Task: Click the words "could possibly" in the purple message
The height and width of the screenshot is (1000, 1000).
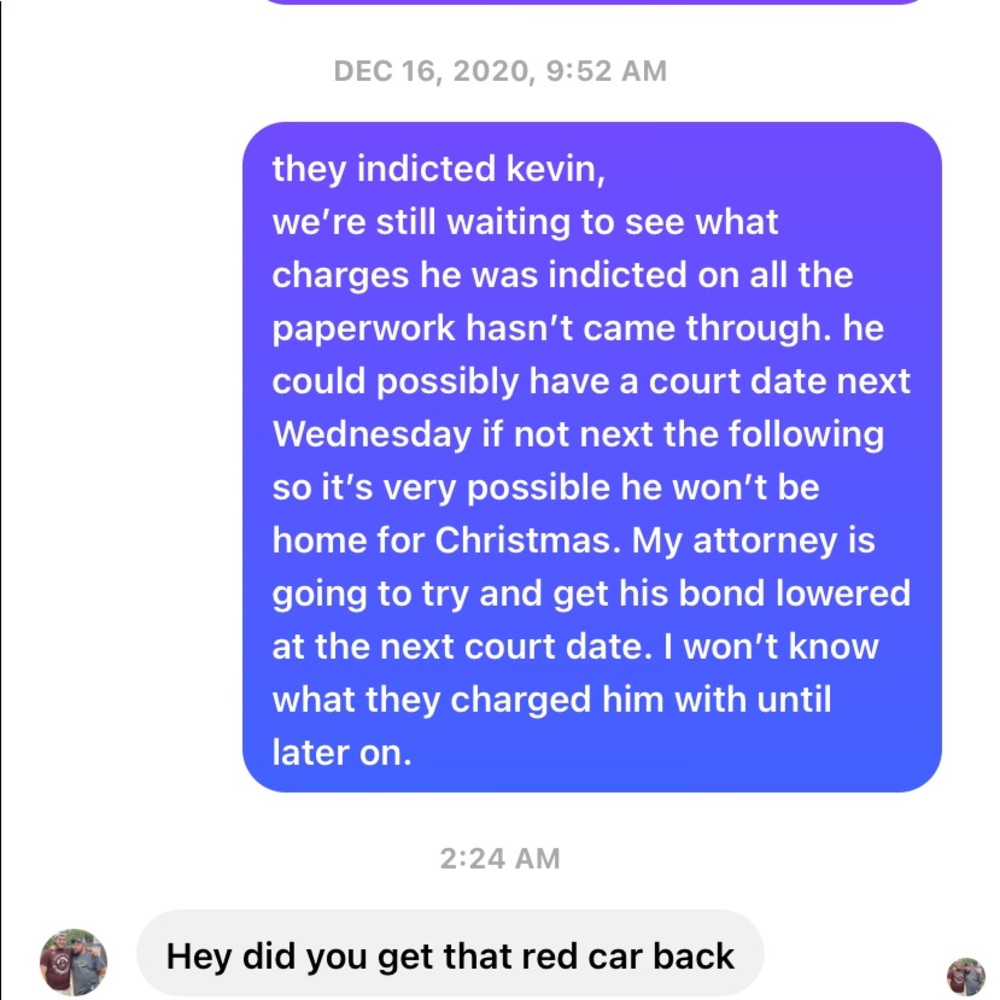Action: (395, 382)
